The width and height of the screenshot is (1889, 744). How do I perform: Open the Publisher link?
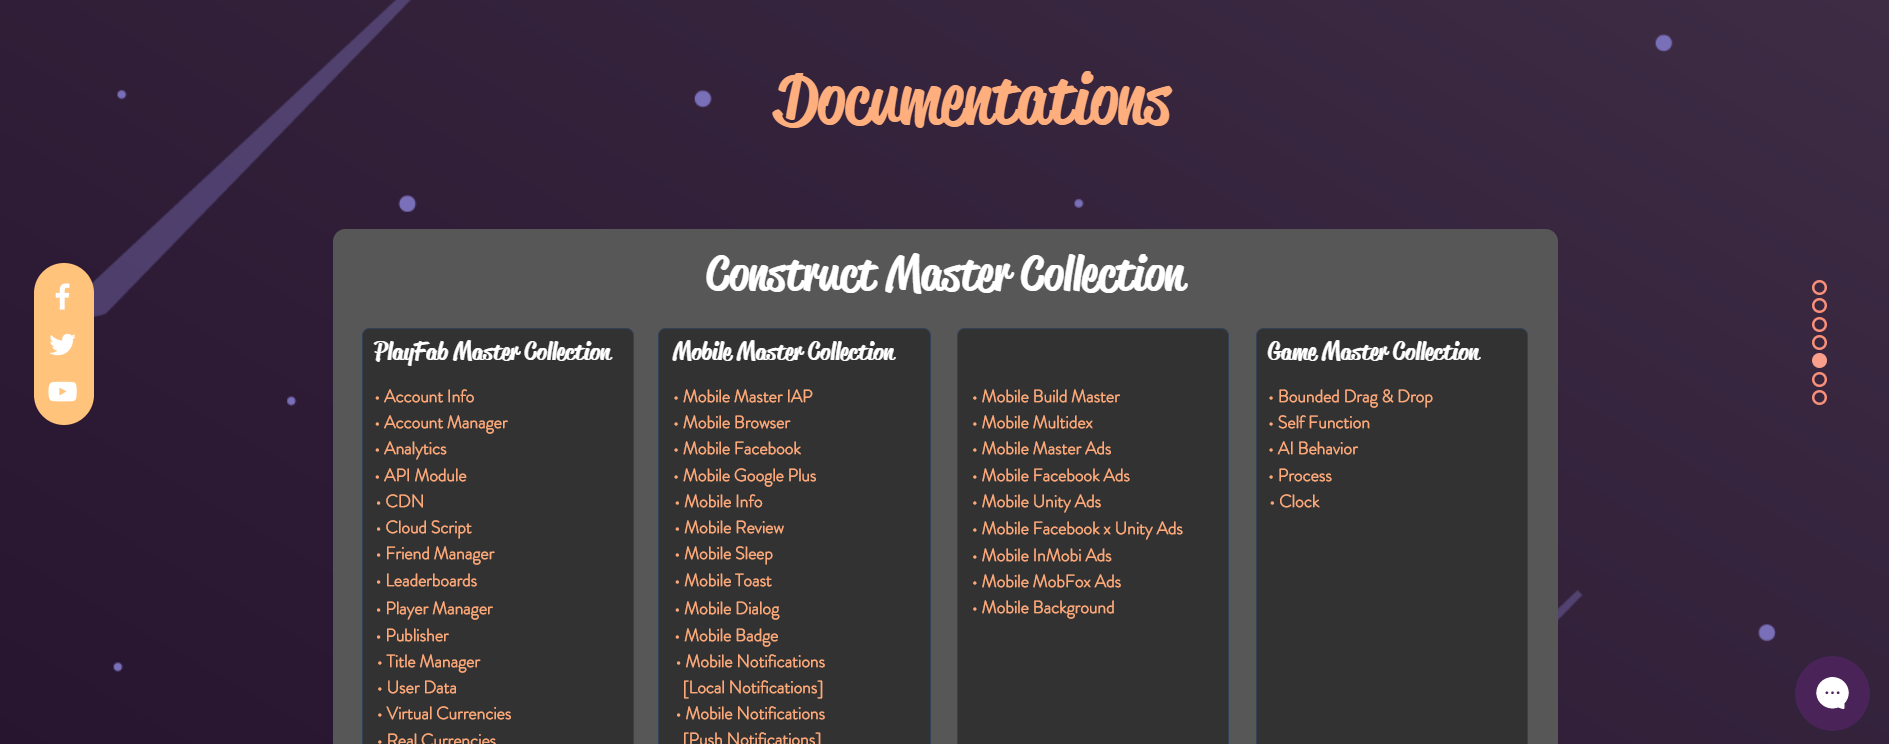click(417, 636)
